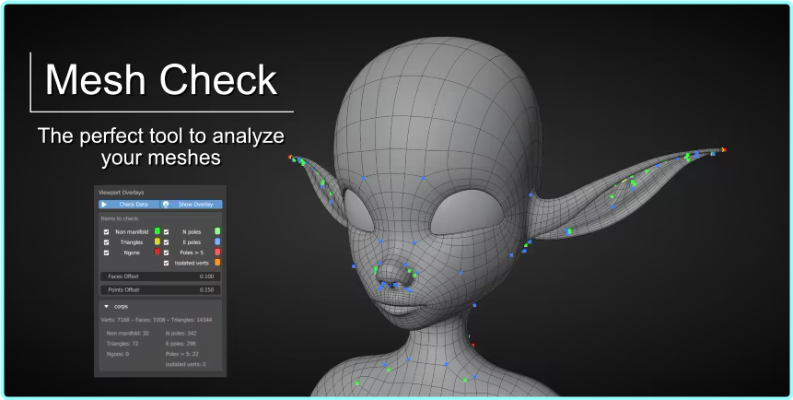Open the red Poles > 5 swatch

[x=217, y=252]
